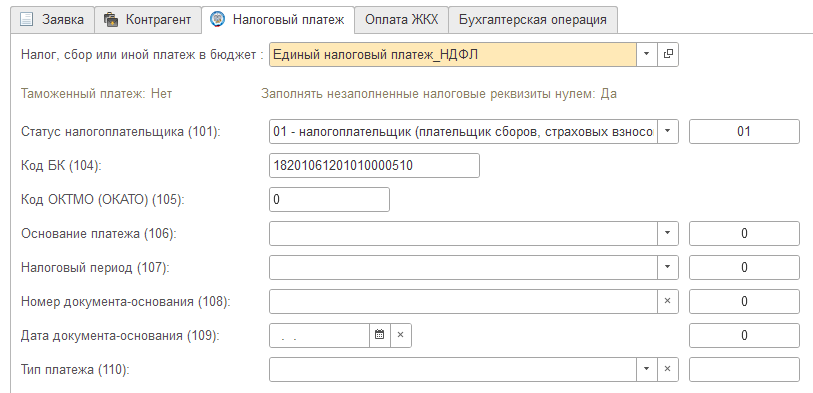Select the Налоговый платеж tab
This screenshot has width=813, height=393.
pyautogui.click(x=278, y=20)
